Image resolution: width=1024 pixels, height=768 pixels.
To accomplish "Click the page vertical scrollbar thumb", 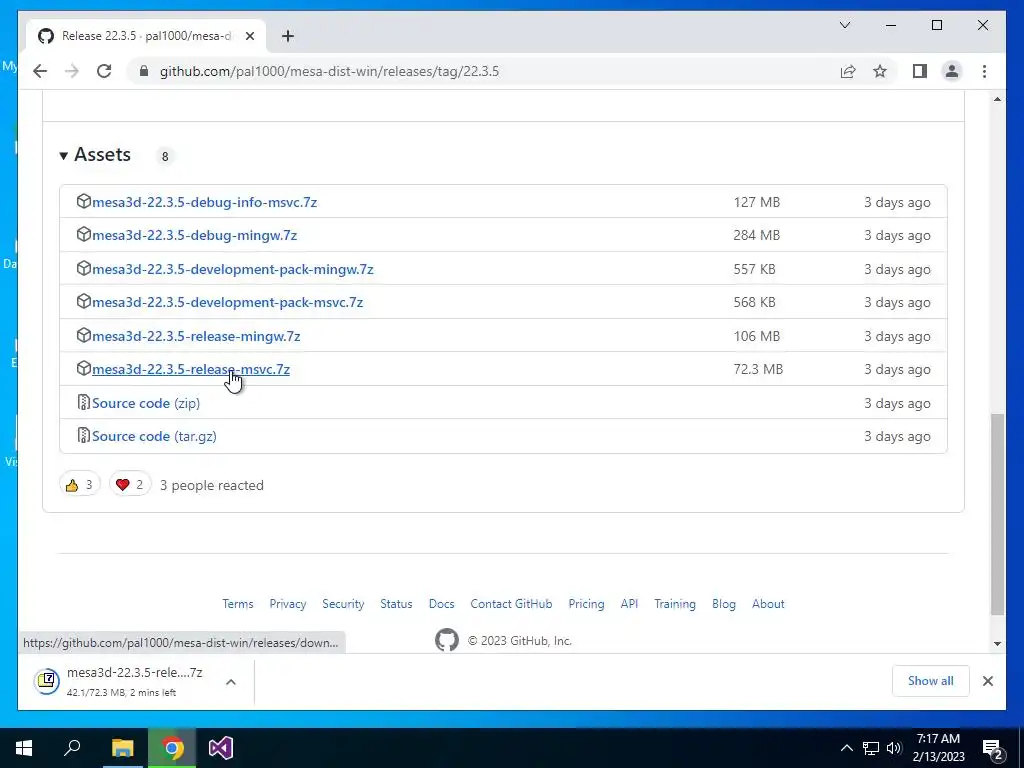I will pyautogui.click(x=997, y=514).
